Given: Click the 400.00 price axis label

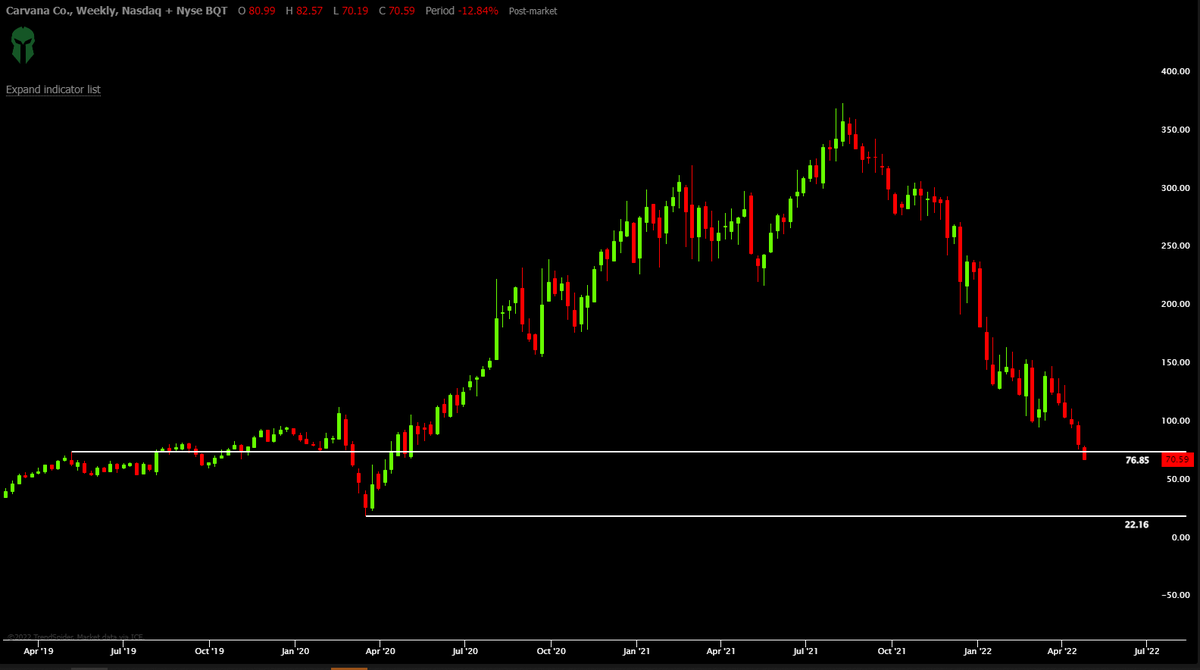Looking at the screenshot, I should tap(1174, 72).
